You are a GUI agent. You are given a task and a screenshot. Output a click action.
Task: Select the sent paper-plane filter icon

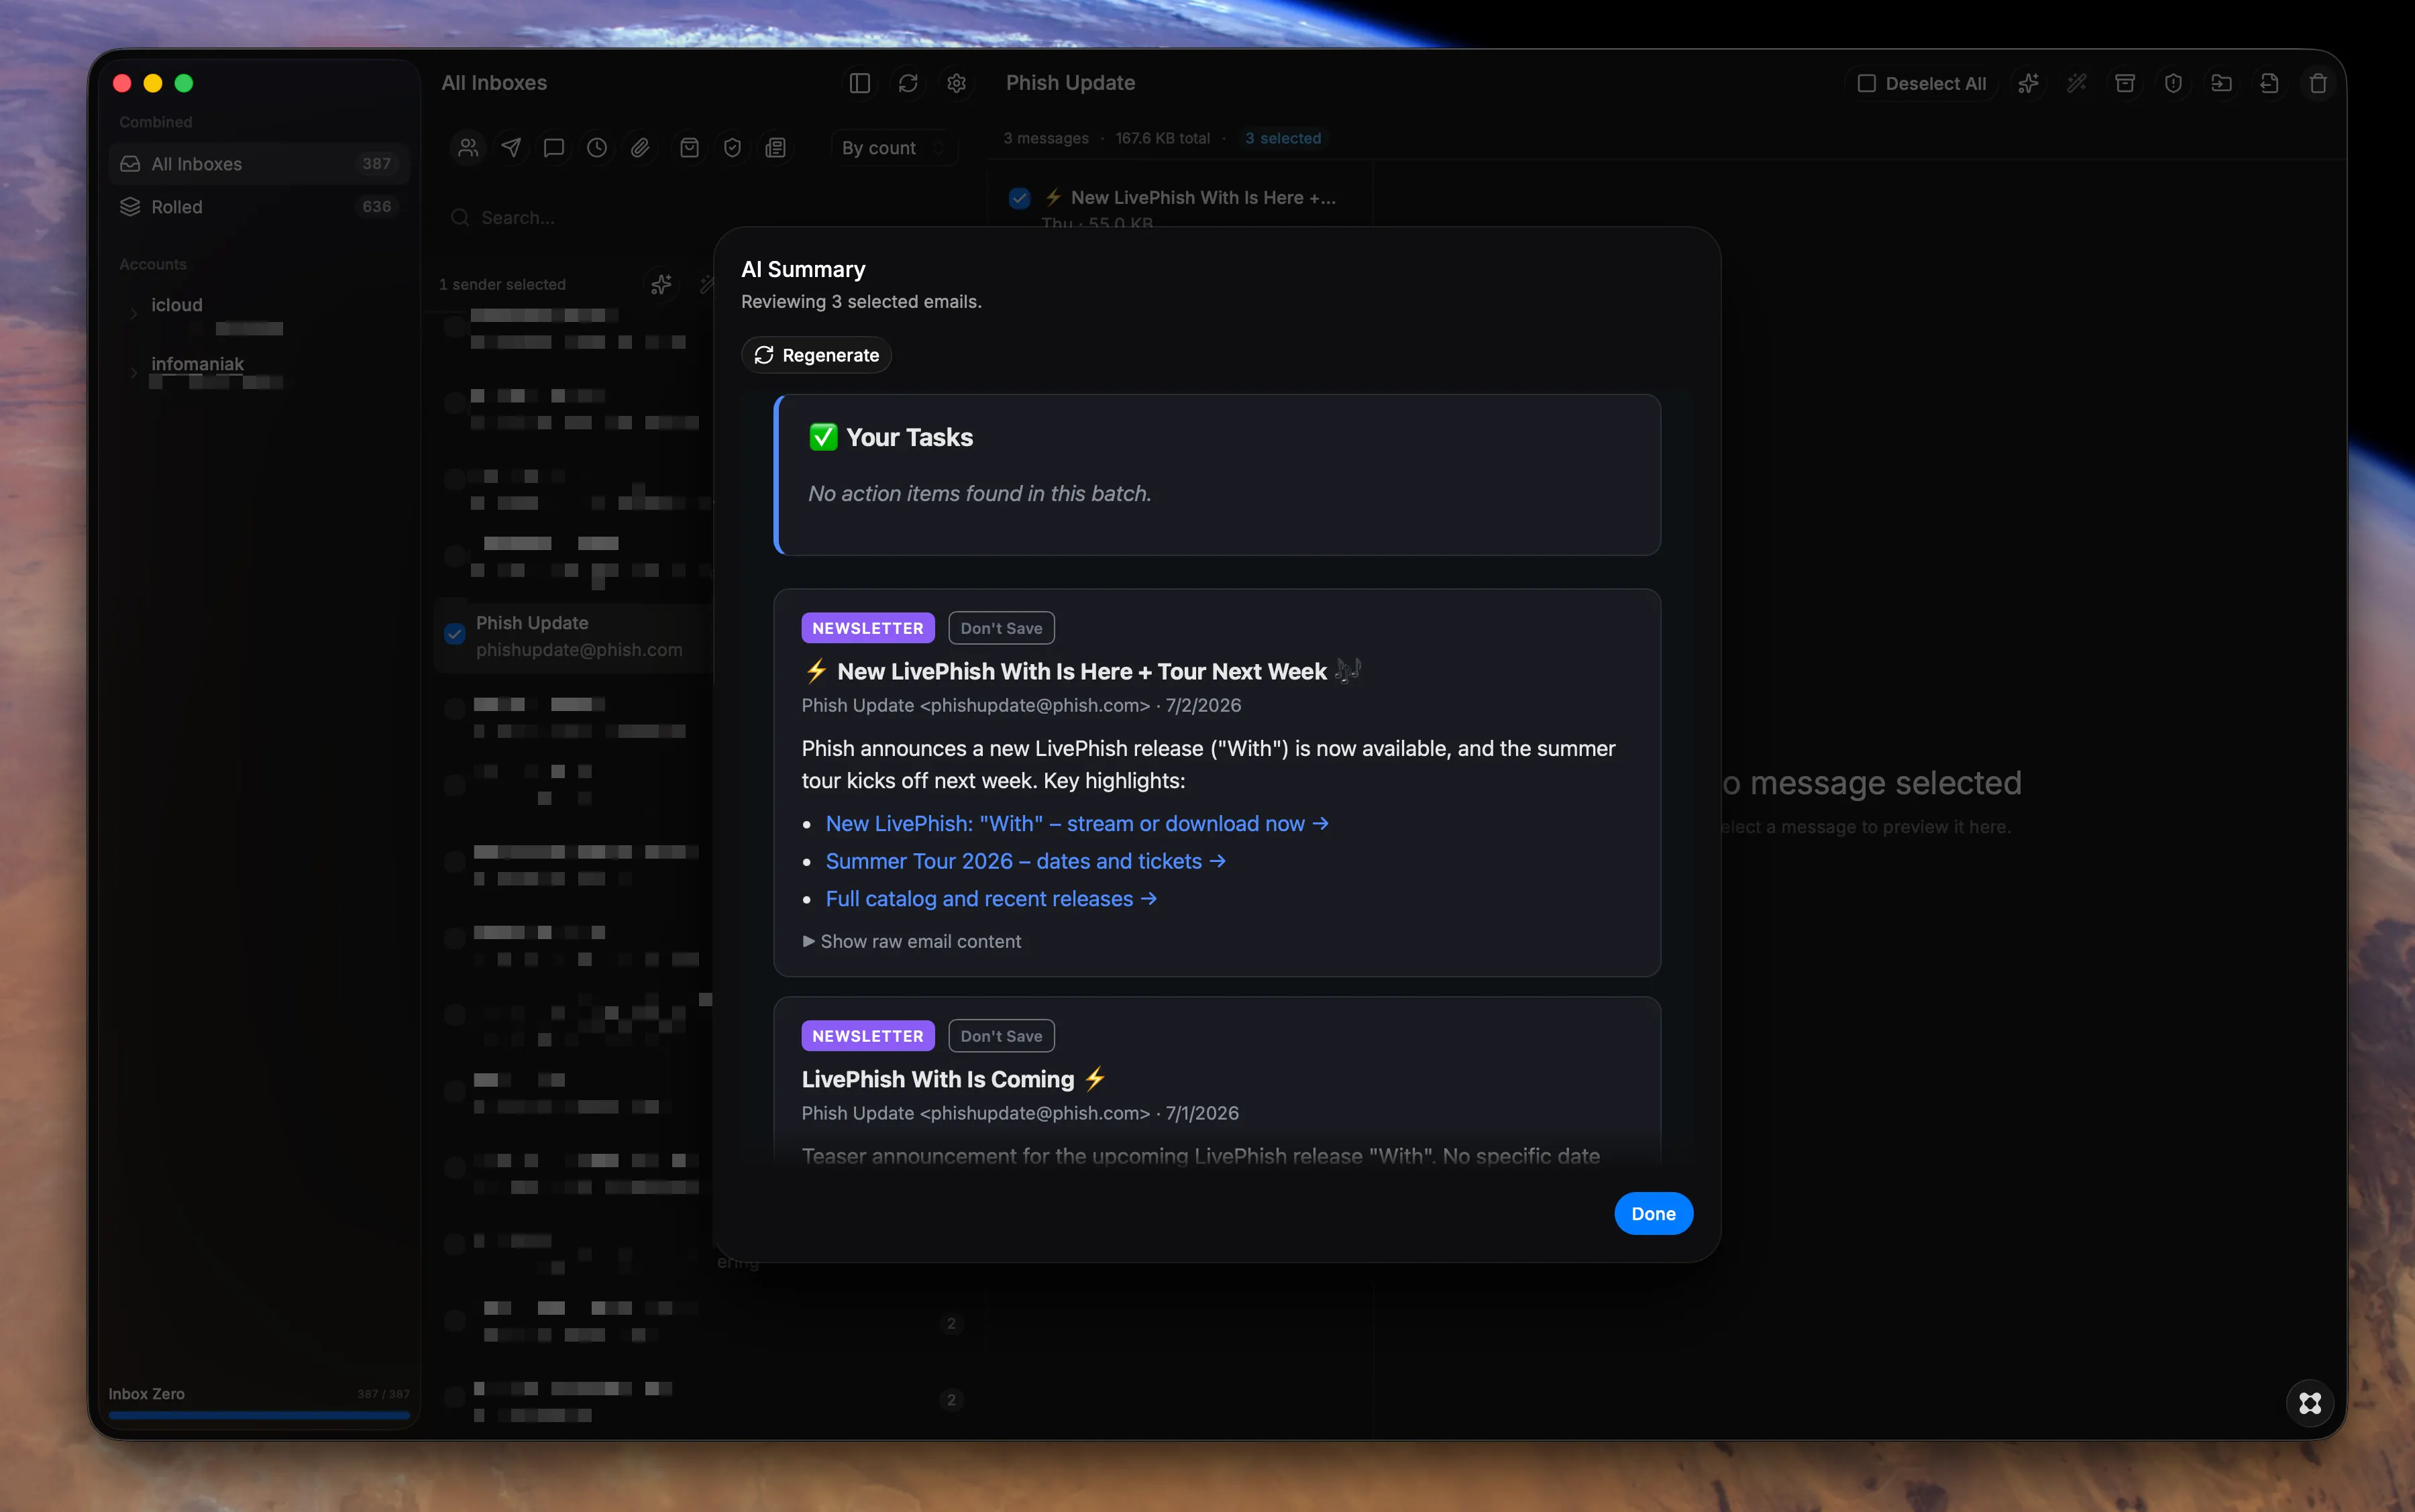(511, 148)
